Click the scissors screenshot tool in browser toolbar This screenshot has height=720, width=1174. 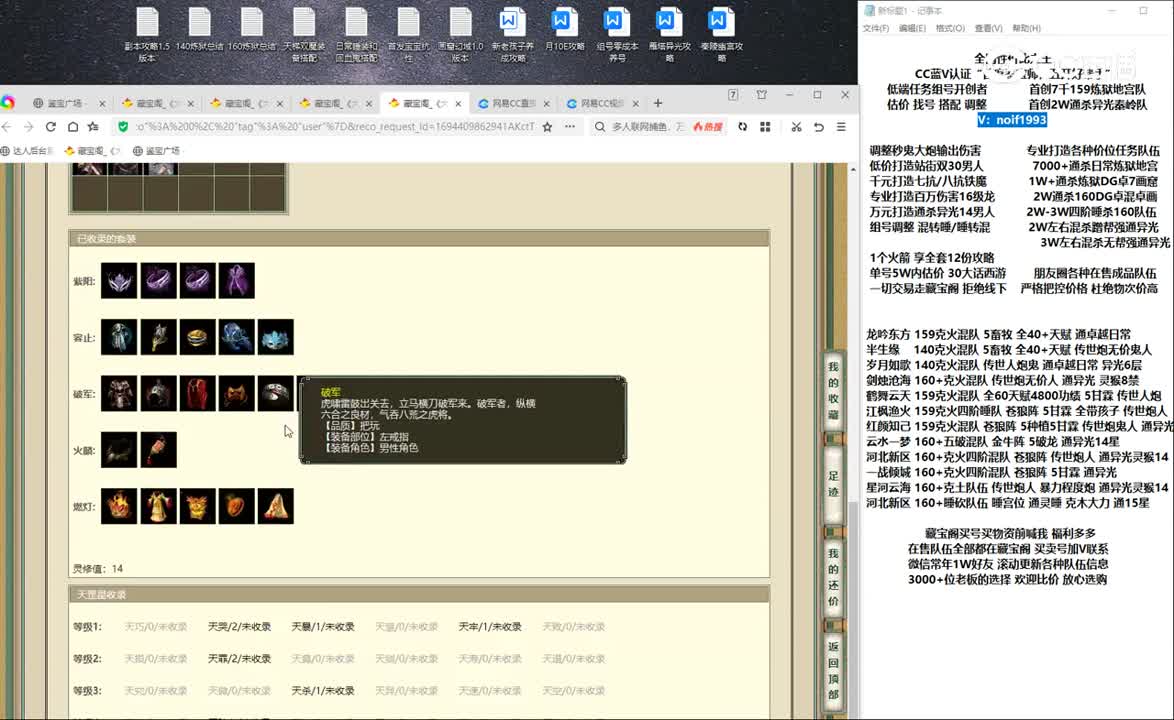pyautogui.click(x=796, y=127)
